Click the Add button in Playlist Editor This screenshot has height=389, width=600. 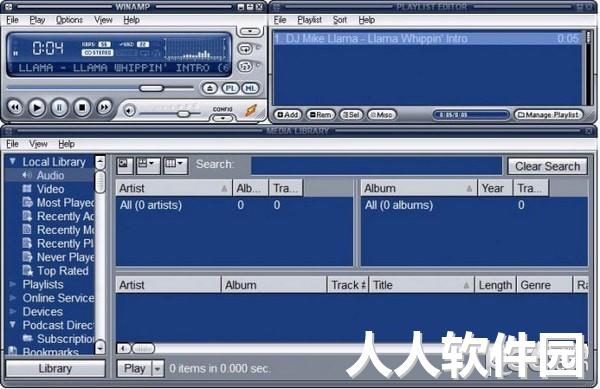287,115
